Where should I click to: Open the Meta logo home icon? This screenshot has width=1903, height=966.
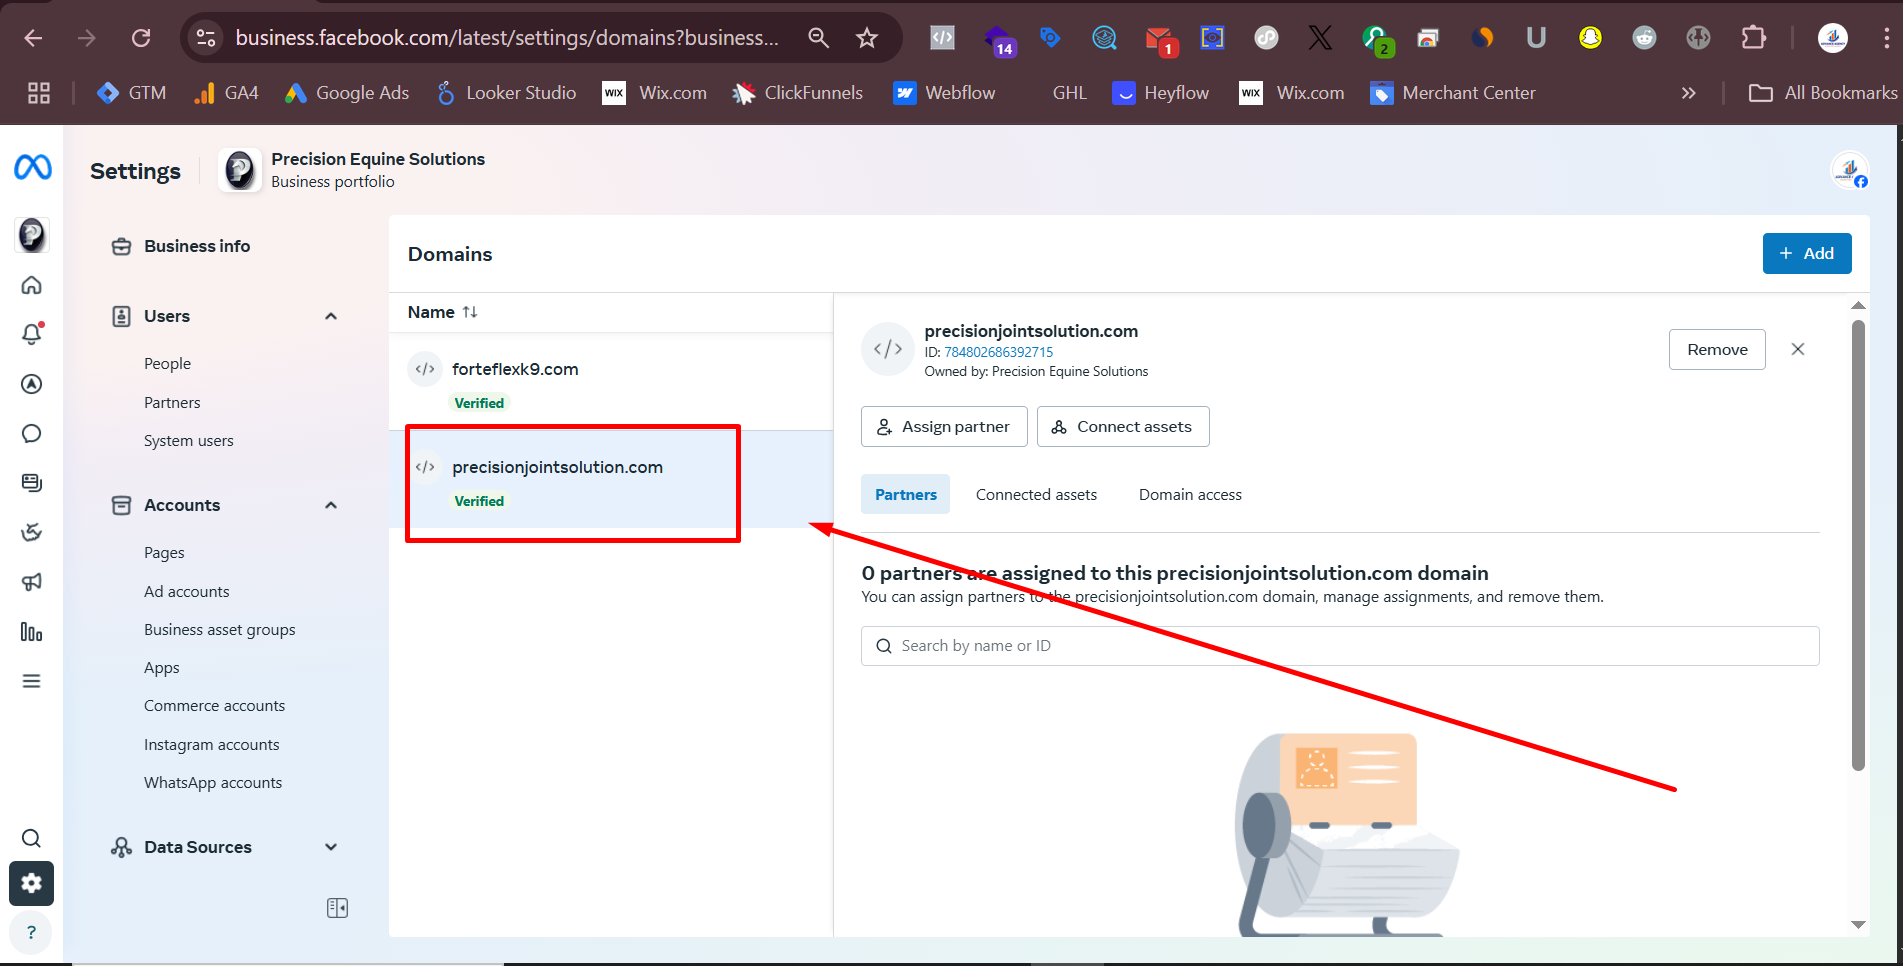tap(32, 167)
